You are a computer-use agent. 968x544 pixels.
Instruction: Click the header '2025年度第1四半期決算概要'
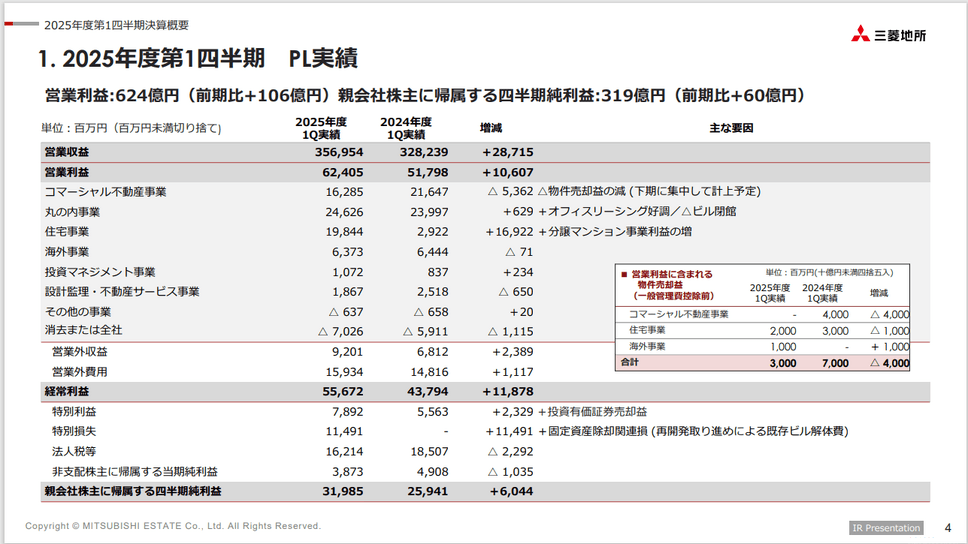[x=116, y=25]
